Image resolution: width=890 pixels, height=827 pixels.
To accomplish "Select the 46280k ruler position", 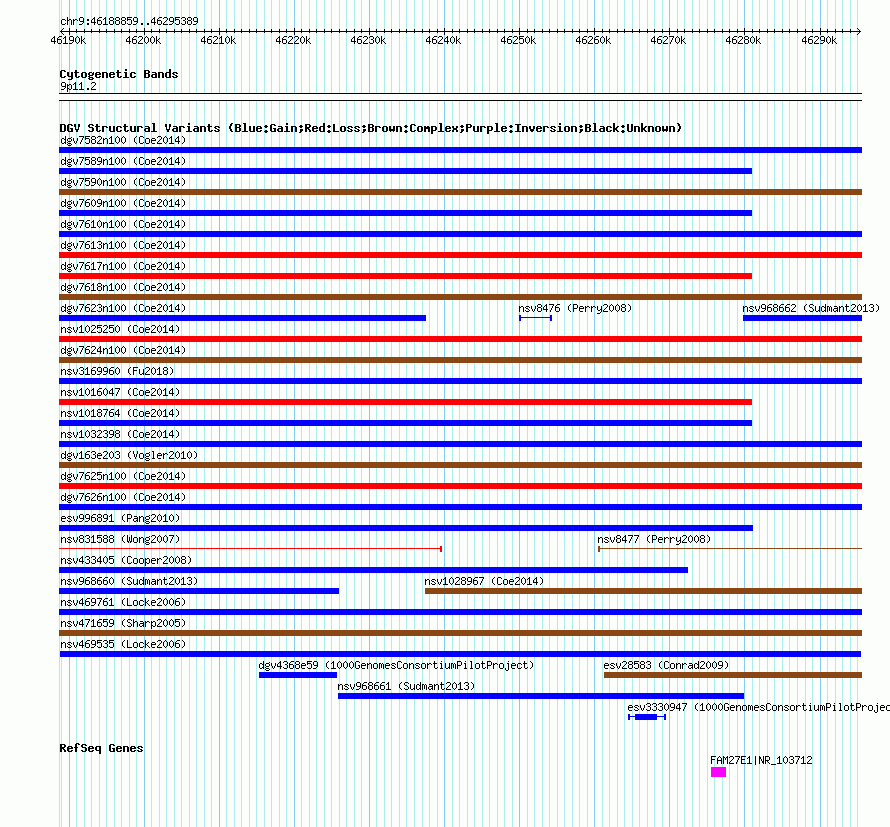I will (743, 40).
